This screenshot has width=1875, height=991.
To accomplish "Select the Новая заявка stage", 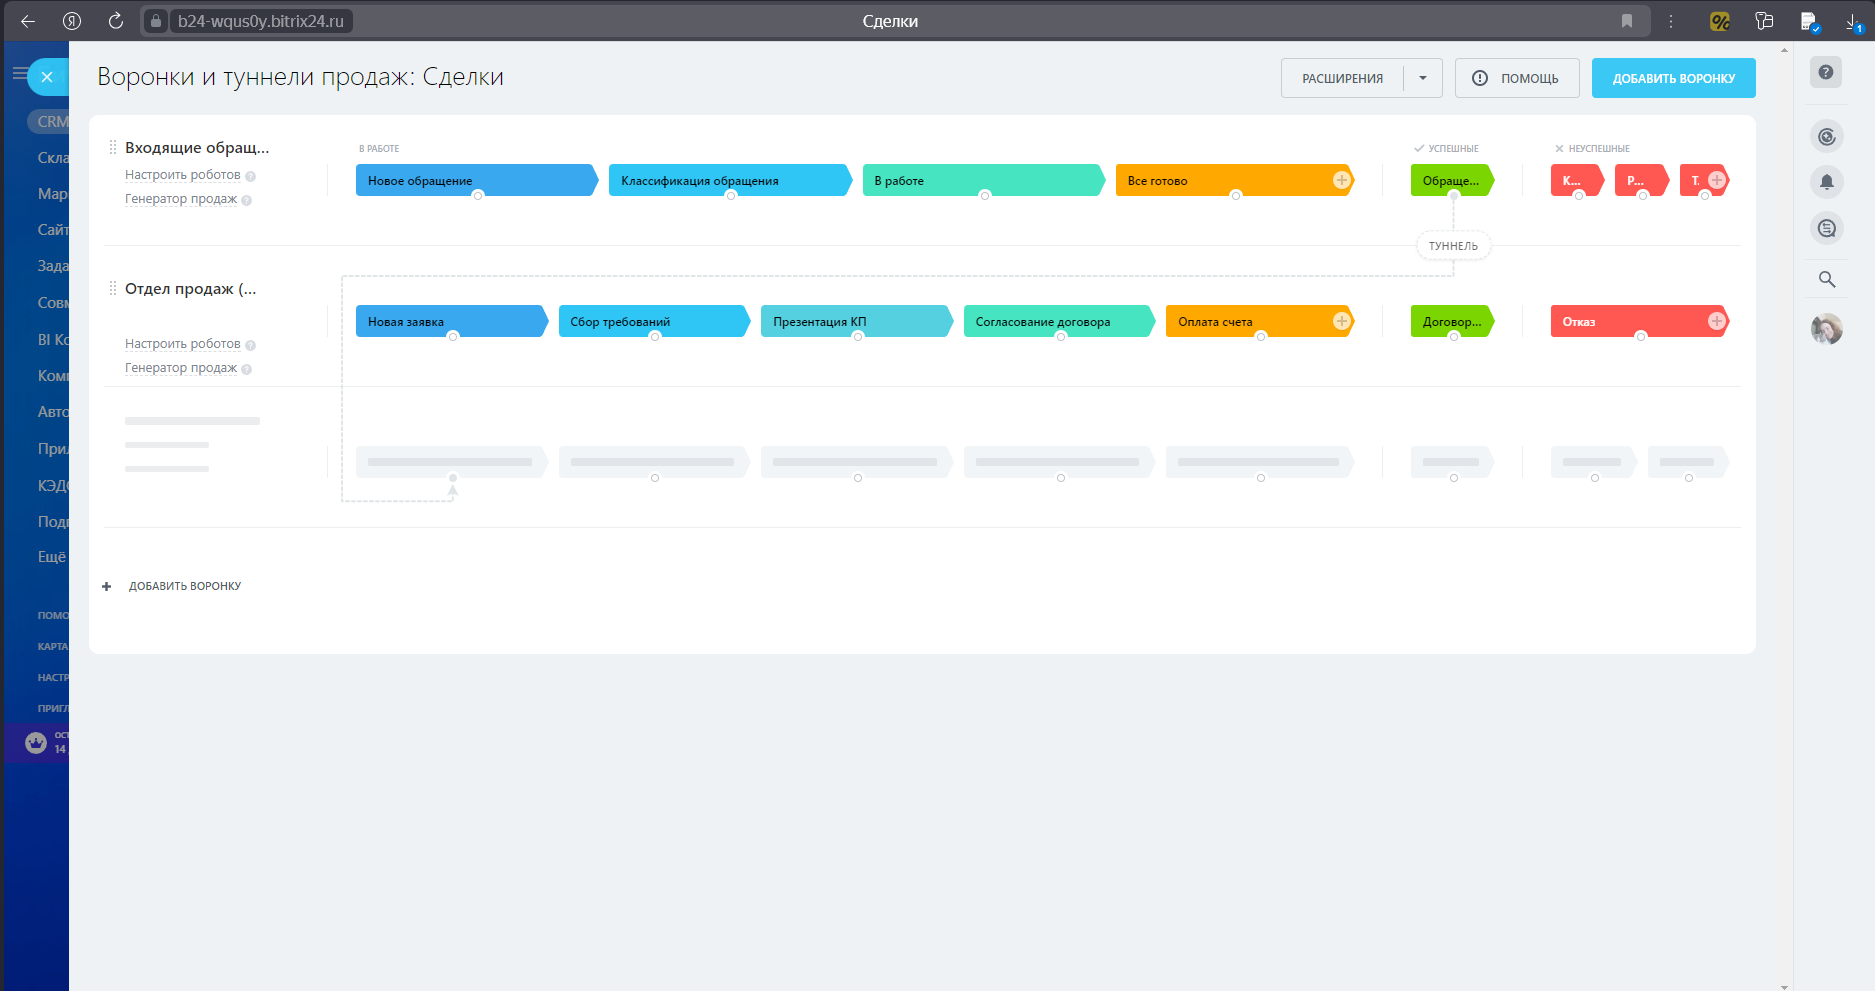I will point(451,321).
